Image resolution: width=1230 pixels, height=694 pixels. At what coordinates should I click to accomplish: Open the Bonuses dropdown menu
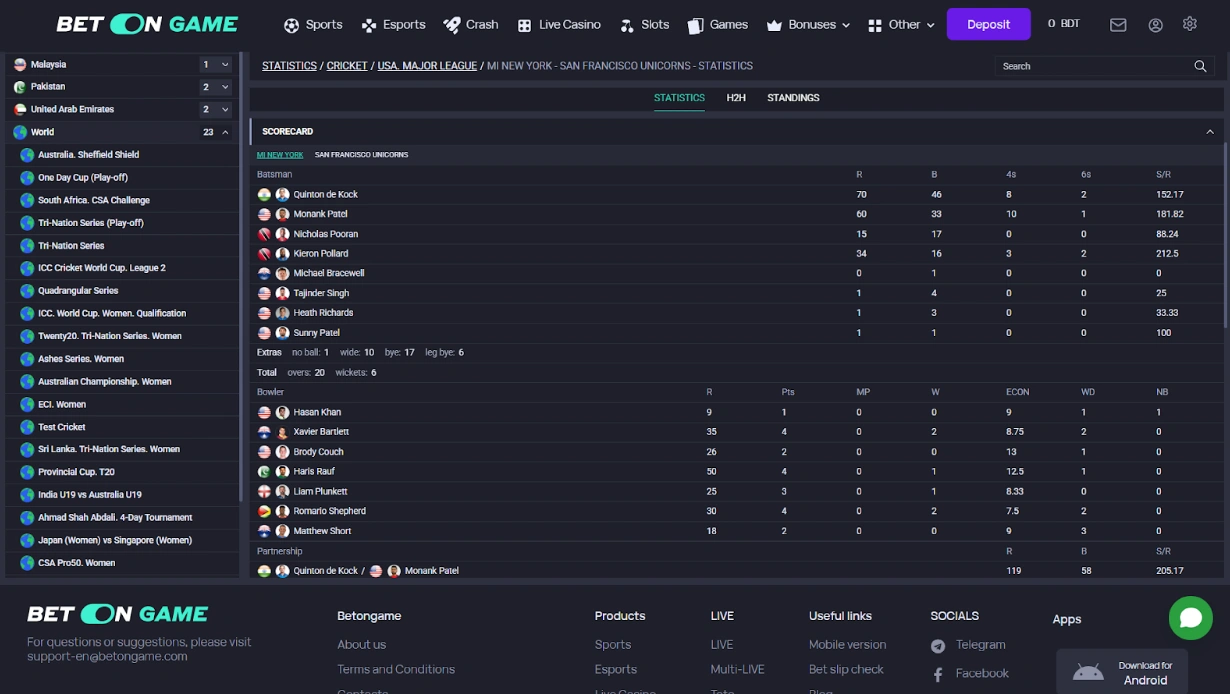coord(808,25)
